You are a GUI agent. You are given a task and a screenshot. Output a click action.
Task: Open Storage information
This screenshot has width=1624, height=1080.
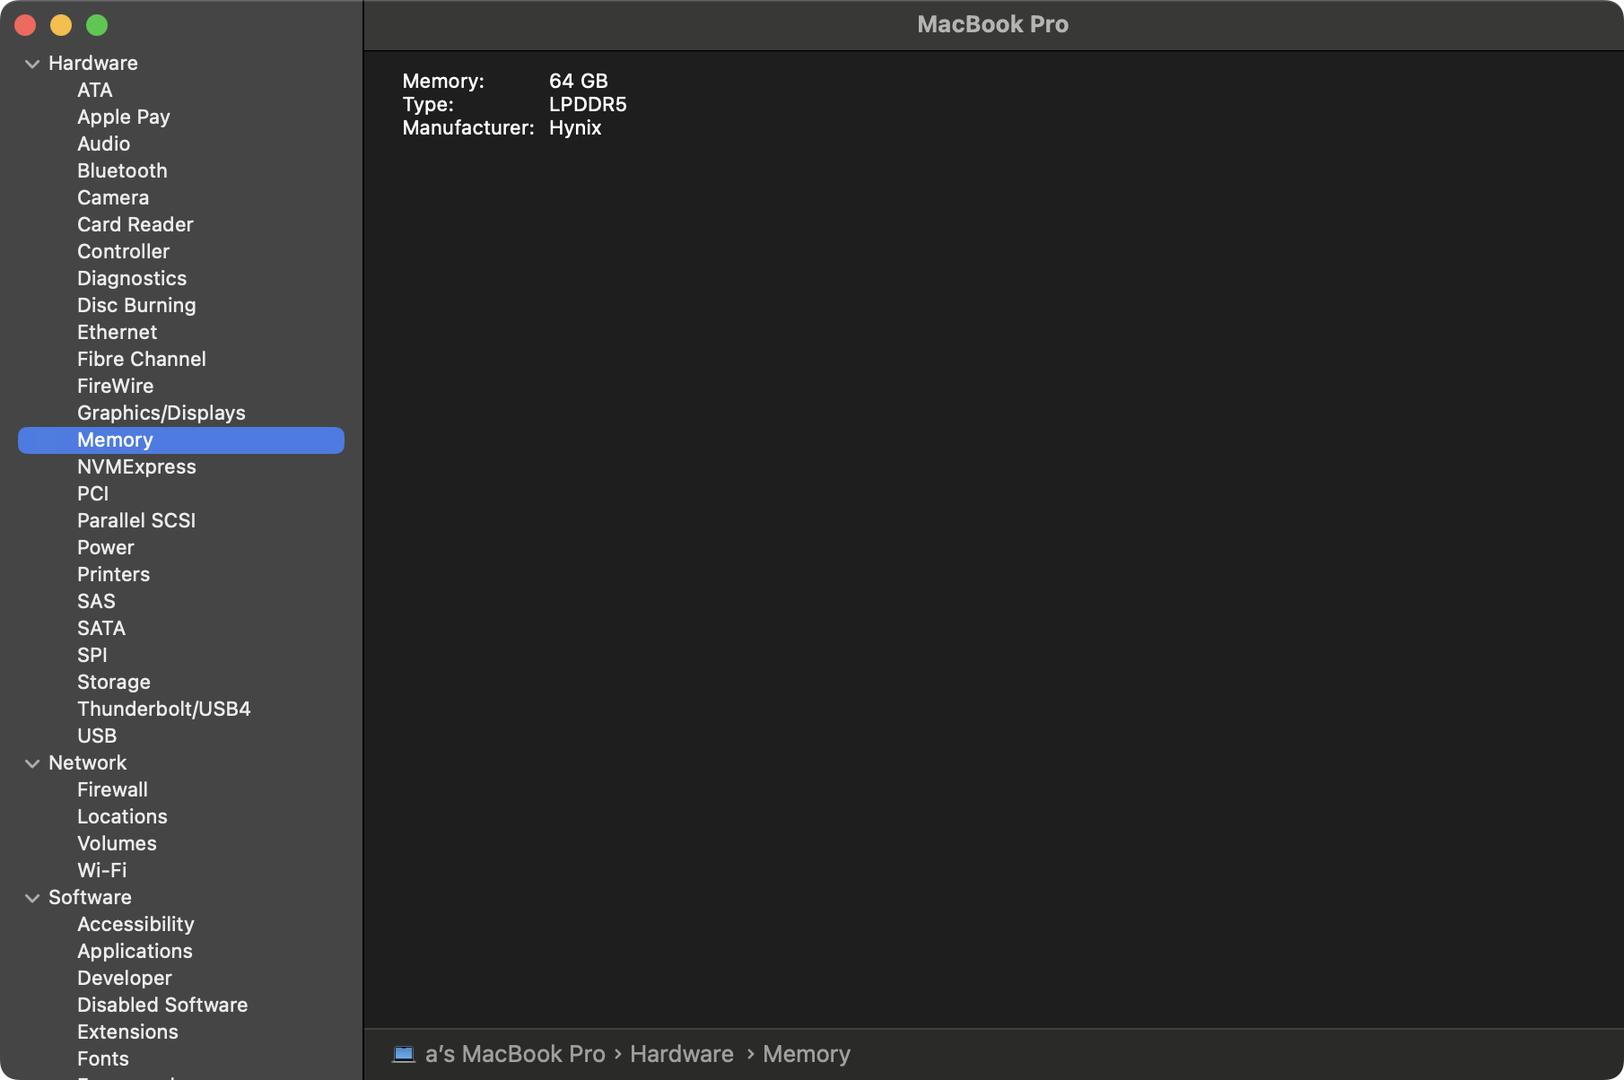[114, 683]
